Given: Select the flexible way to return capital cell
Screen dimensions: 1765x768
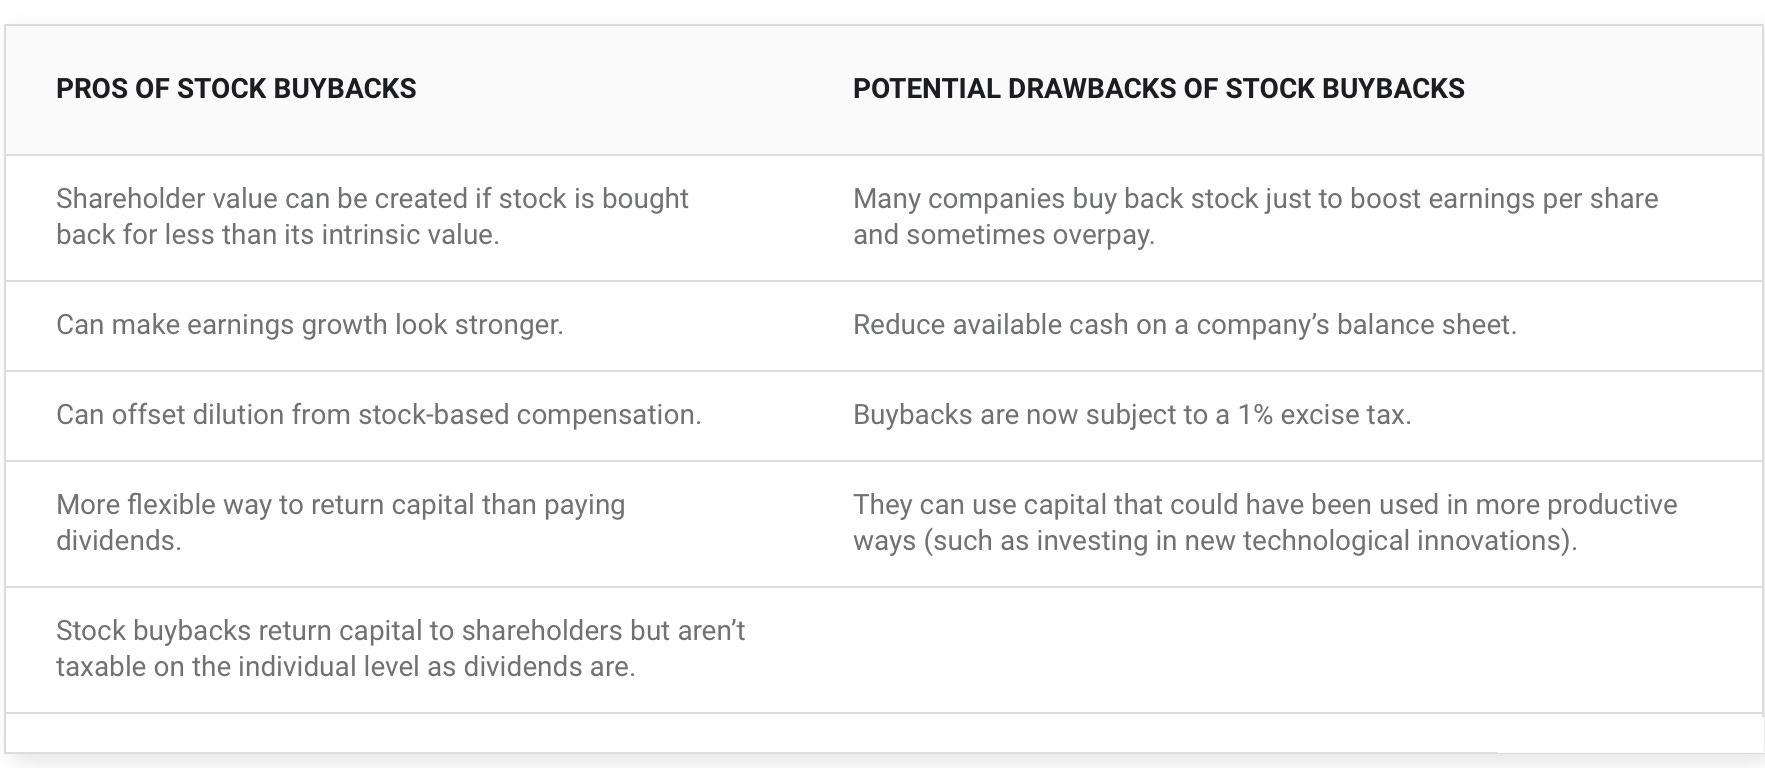Looking at the screenshot, I should coord(404,523).
